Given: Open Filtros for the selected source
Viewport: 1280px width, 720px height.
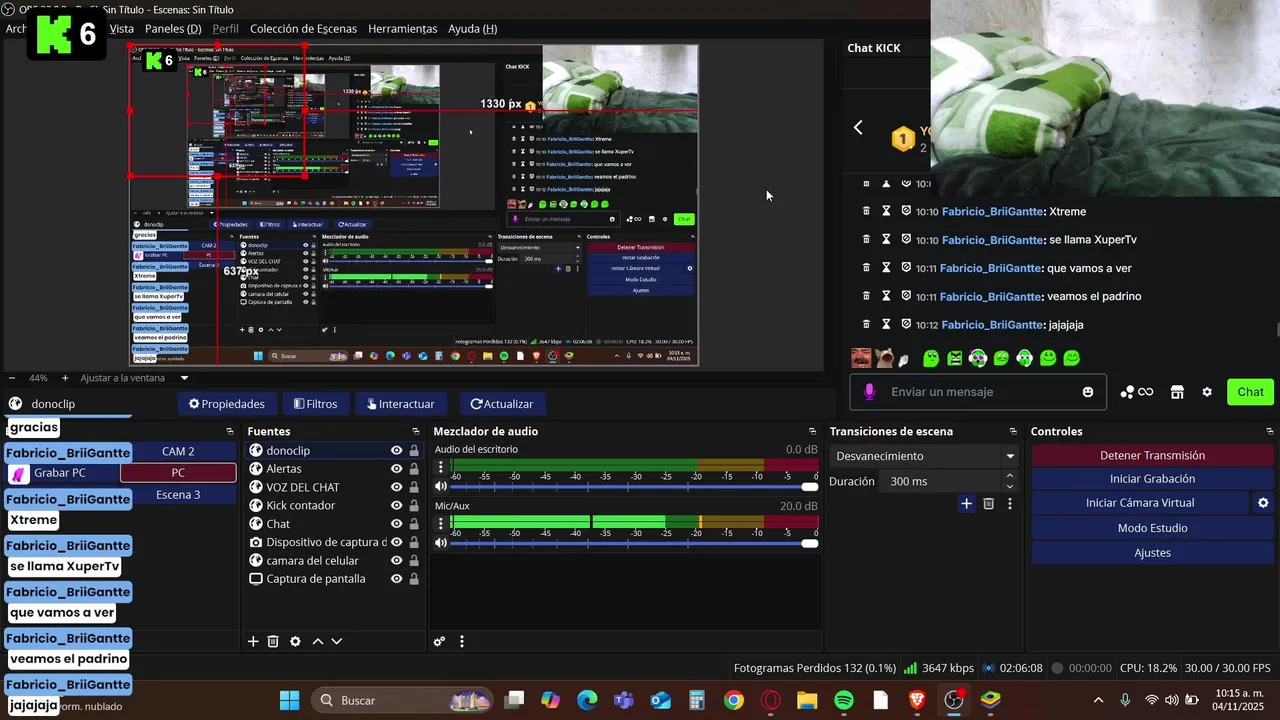Looking at the screenshot, I should click(x=315, y=404).
